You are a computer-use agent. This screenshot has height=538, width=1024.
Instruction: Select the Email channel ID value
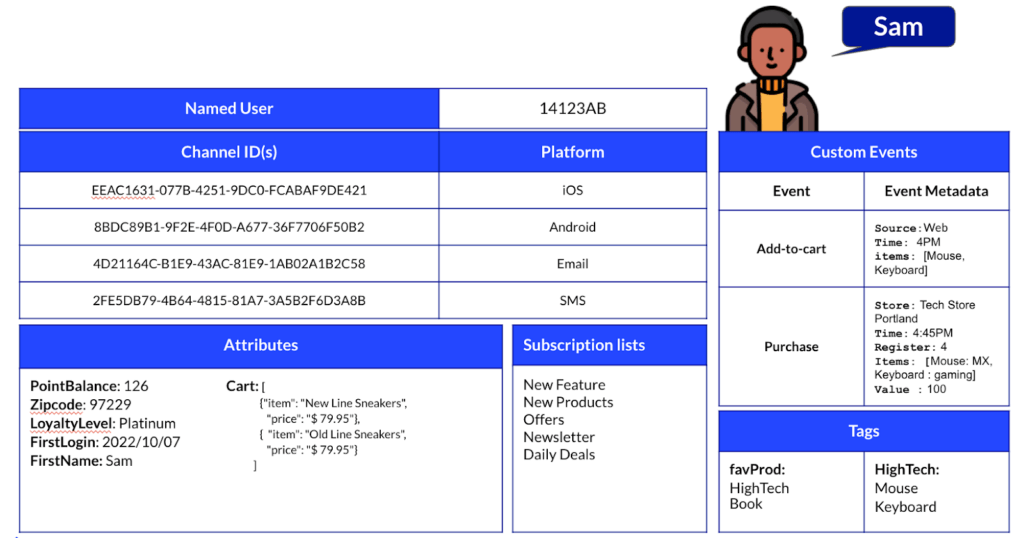(229, 264)
